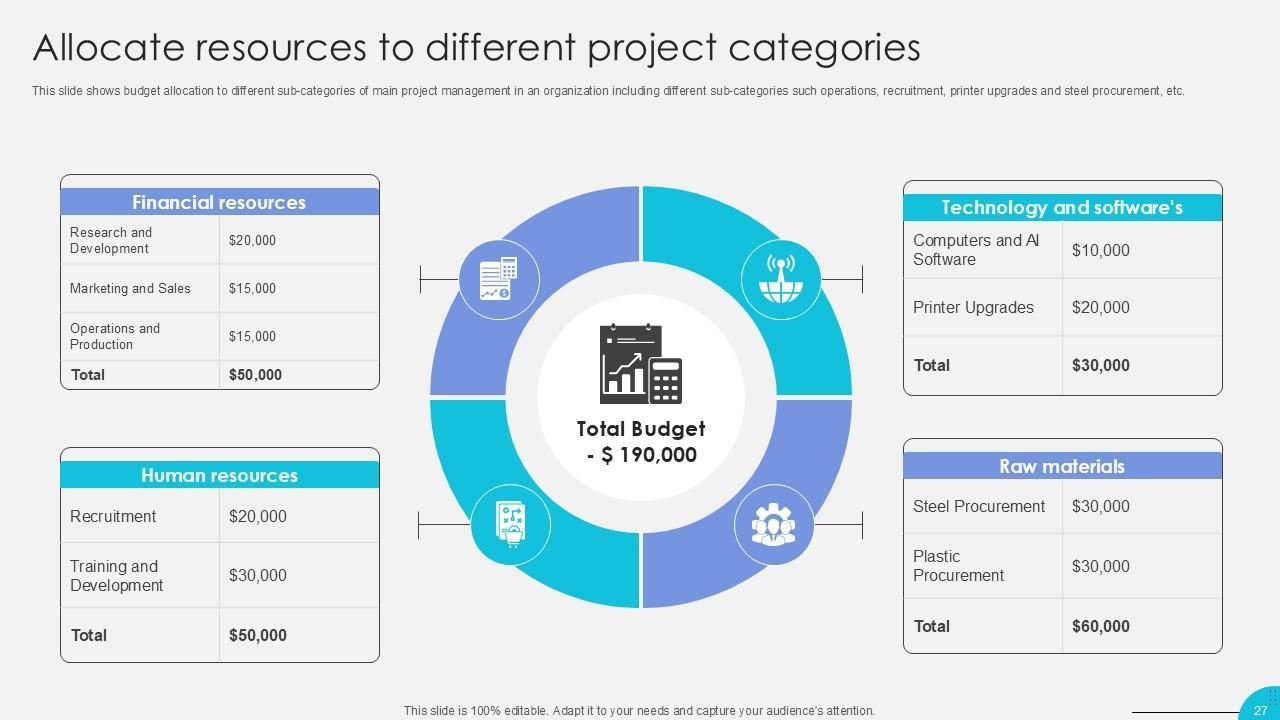Click the 'Total' label in Human resources table

(x=89, y=635)
